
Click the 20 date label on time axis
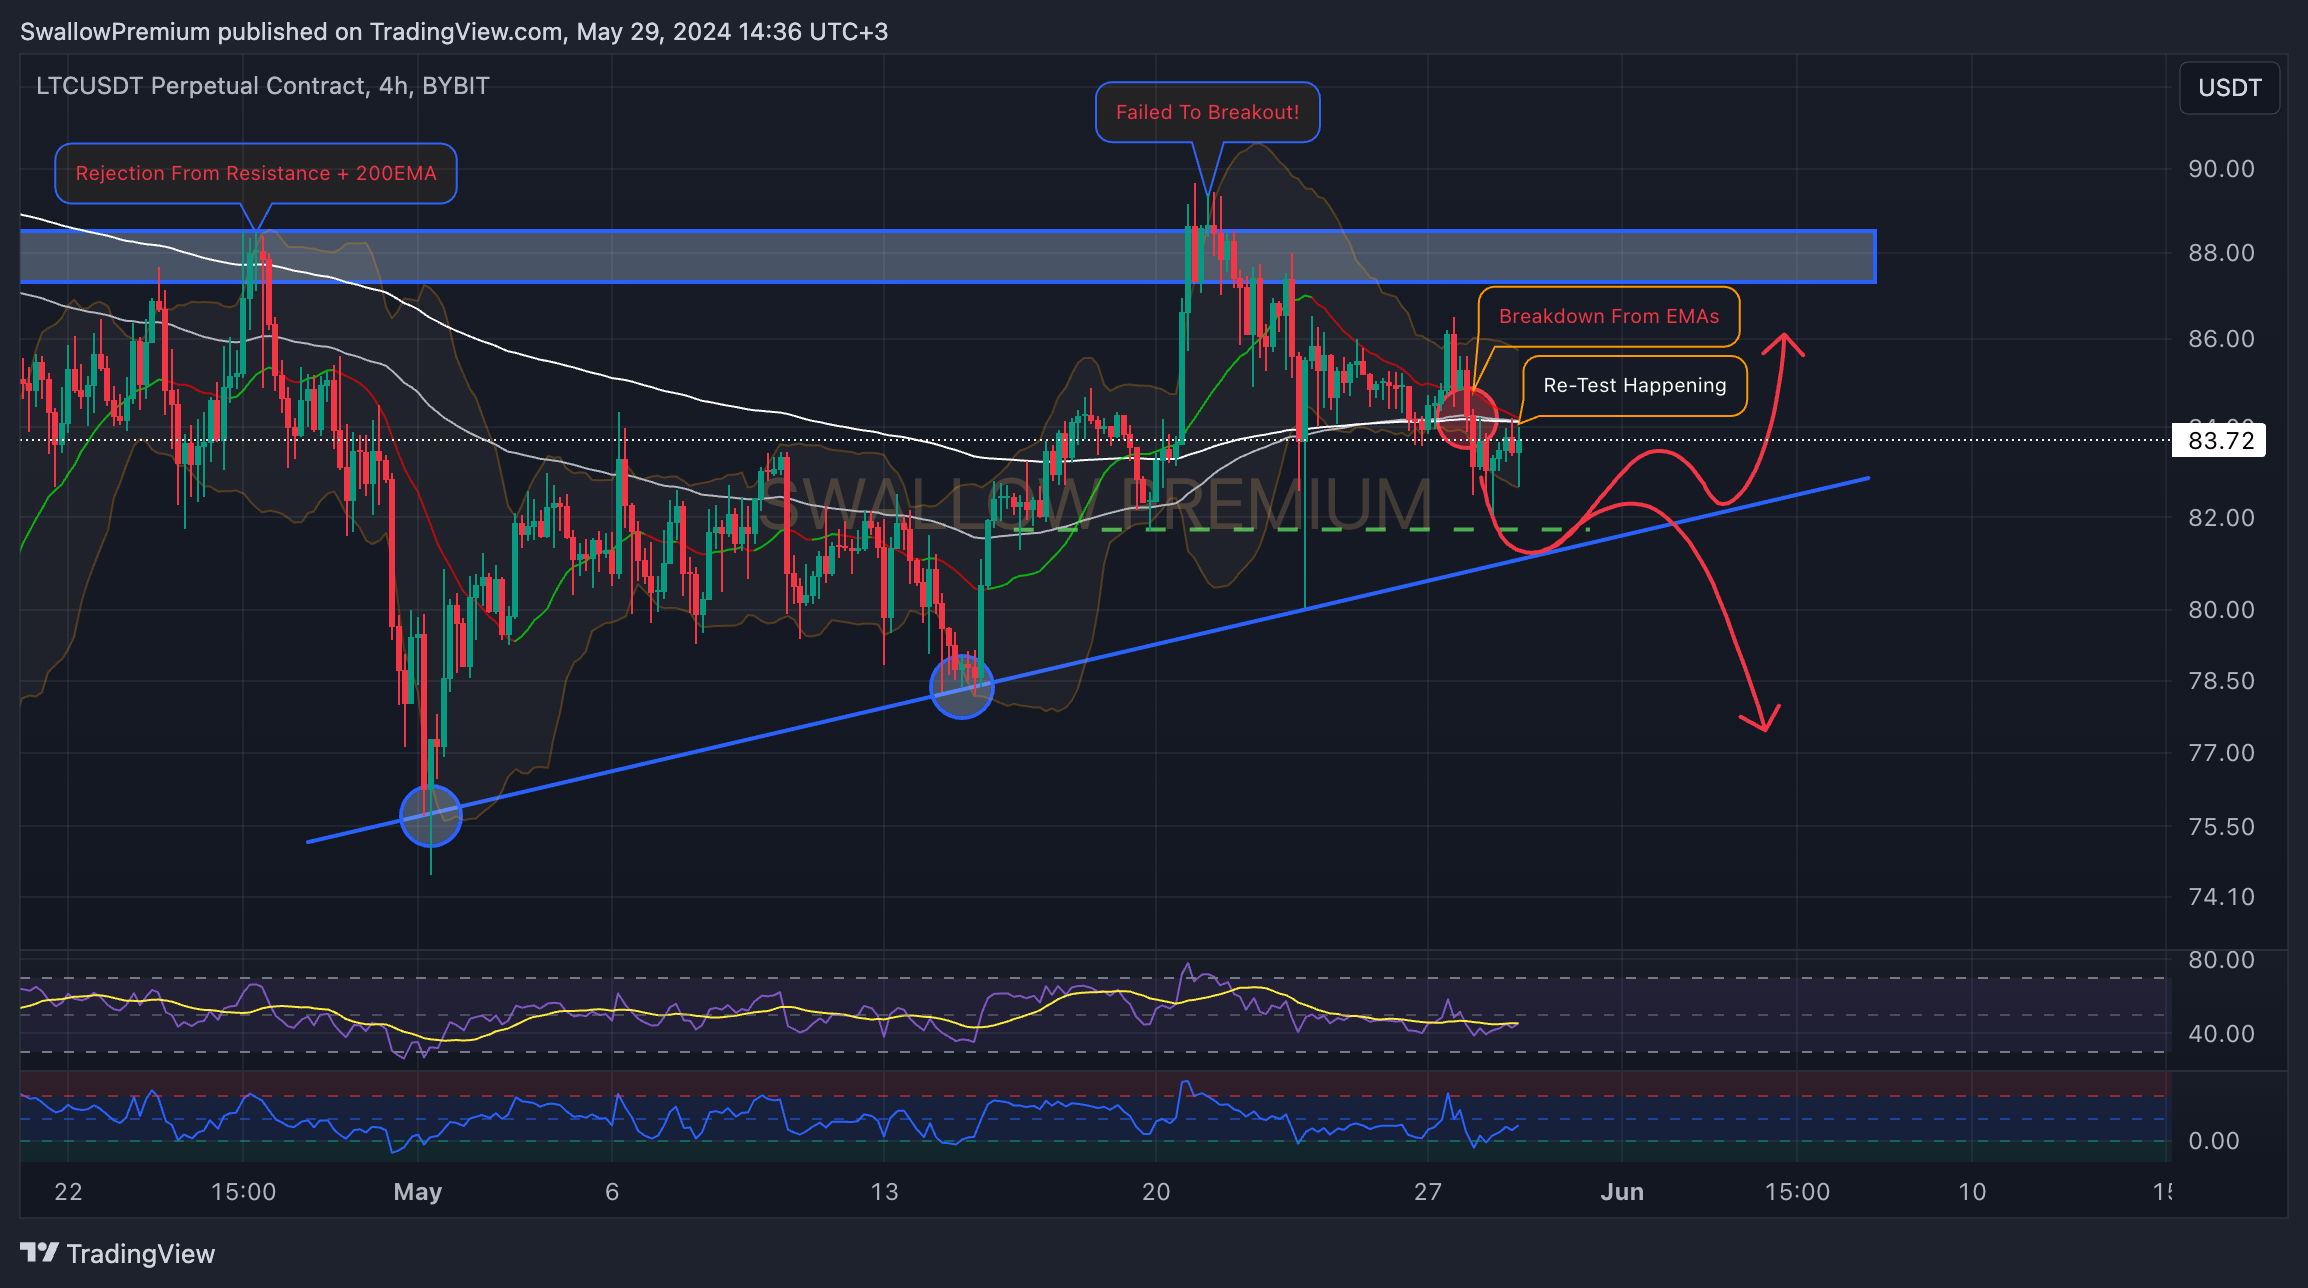click(x=1156, y=1192)
